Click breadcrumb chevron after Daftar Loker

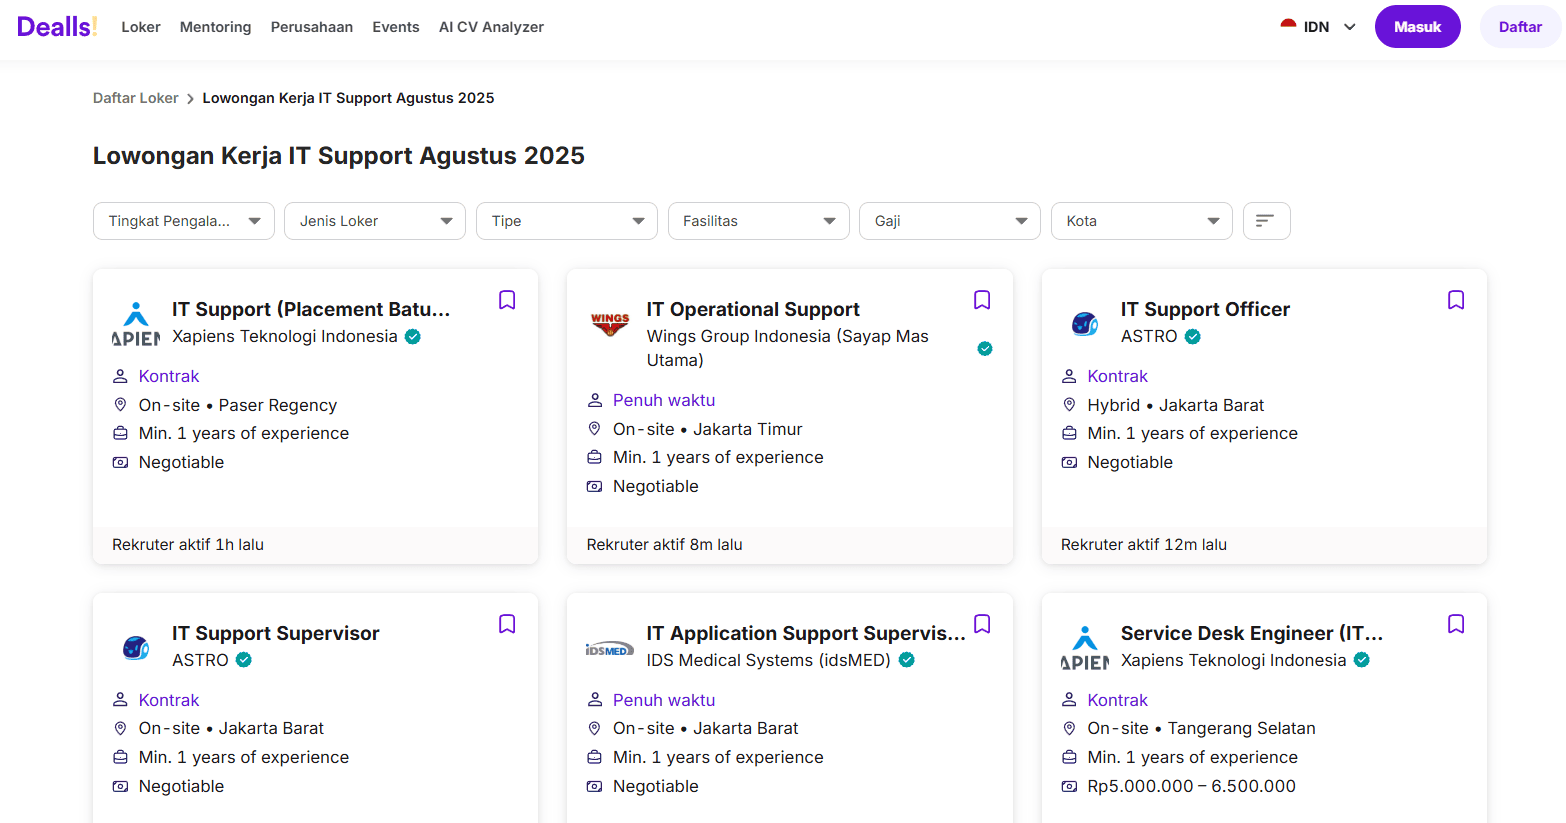point(190,99)
